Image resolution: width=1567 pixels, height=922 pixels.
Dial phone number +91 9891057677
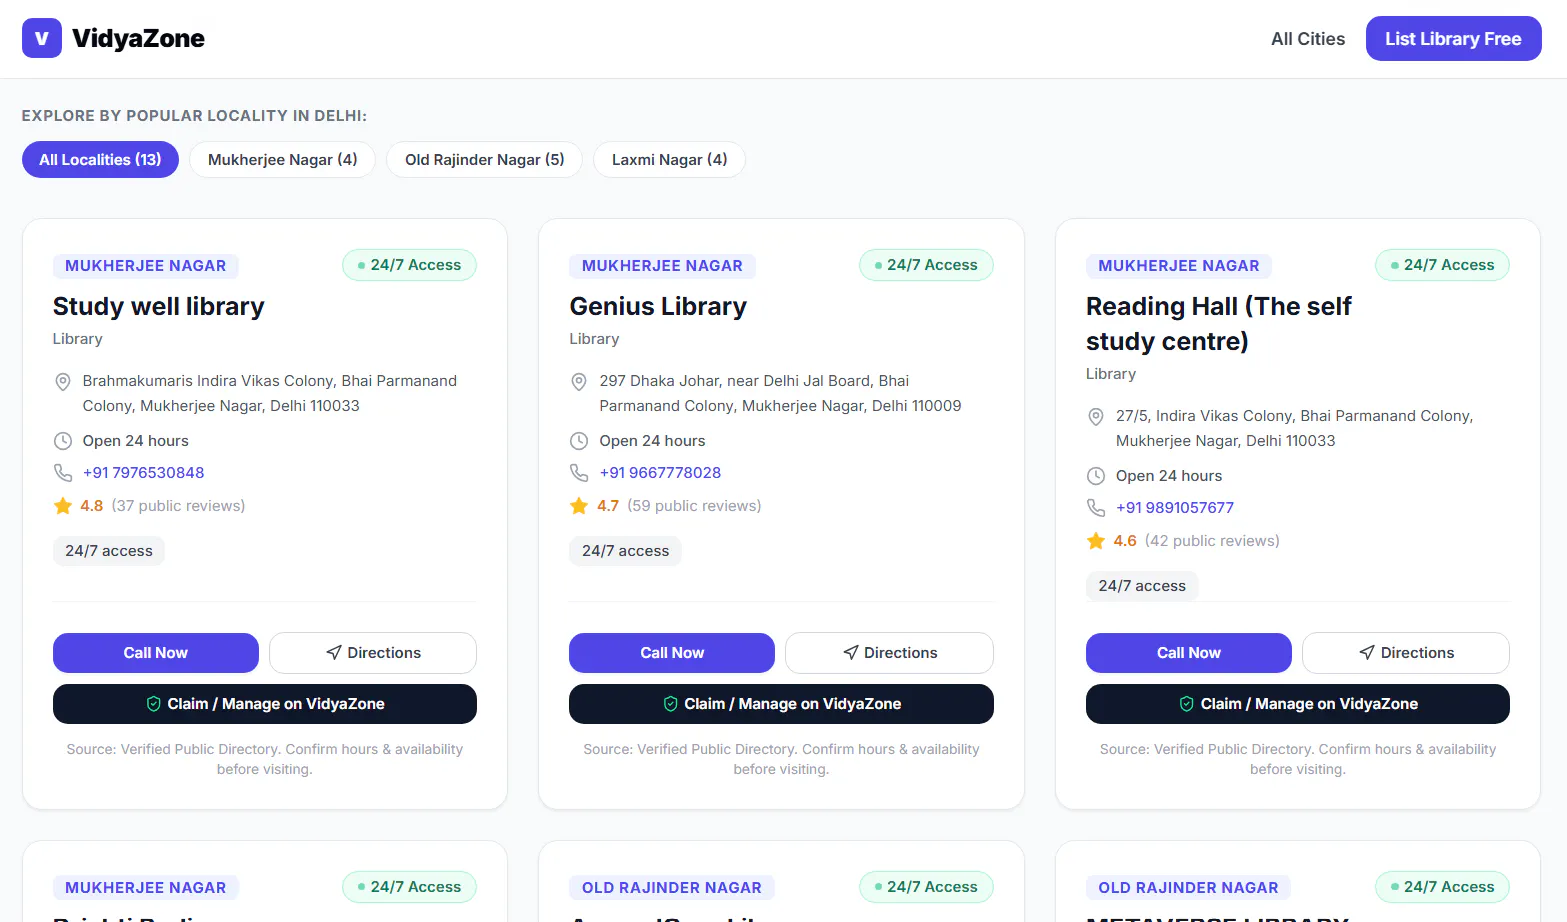pyautogui.click(x=1175, y=508)
